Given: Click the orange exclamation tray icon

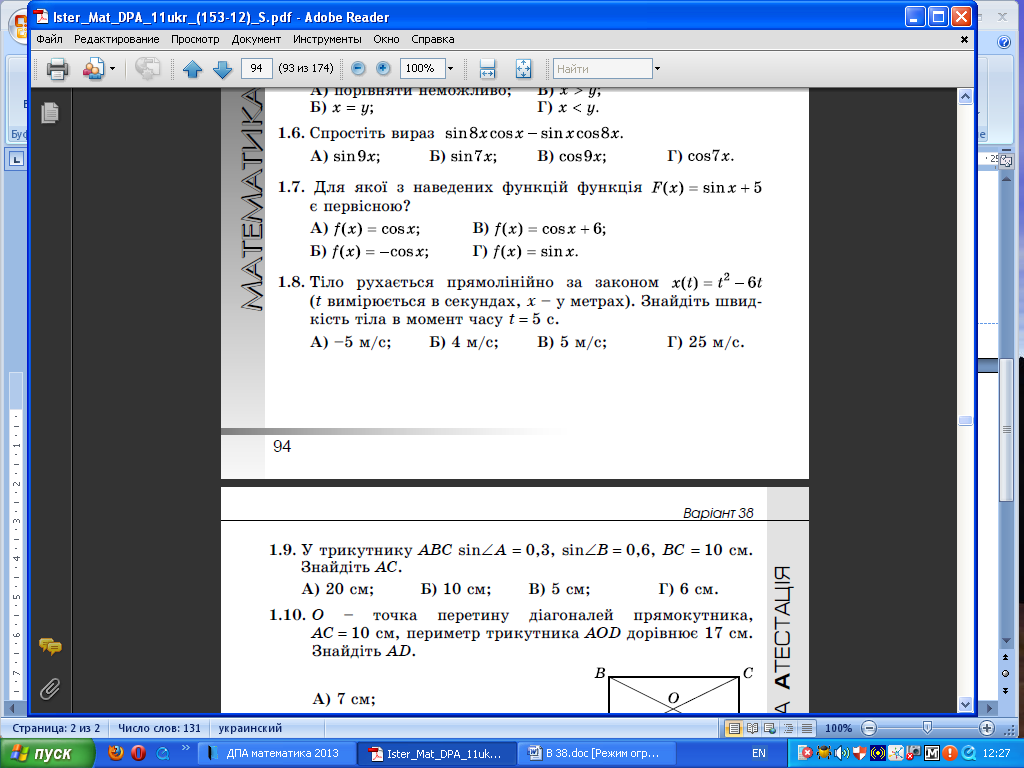Looking at the screenshot, I should (x=950, y=754).
